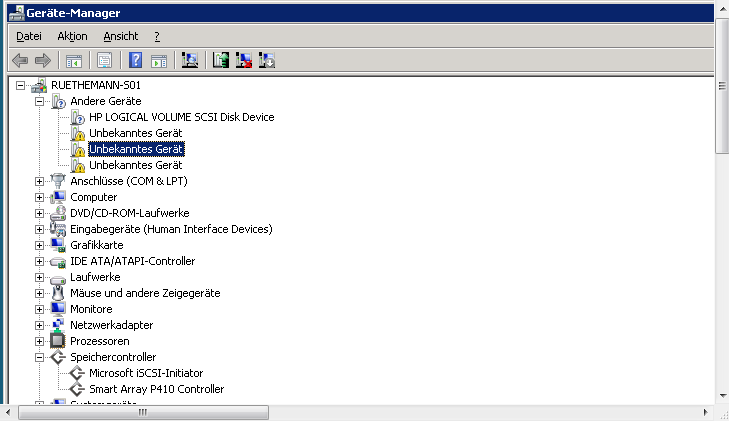Select the Computer category label
The height and width of the screenshot is (421, 729).
(93, 197)
